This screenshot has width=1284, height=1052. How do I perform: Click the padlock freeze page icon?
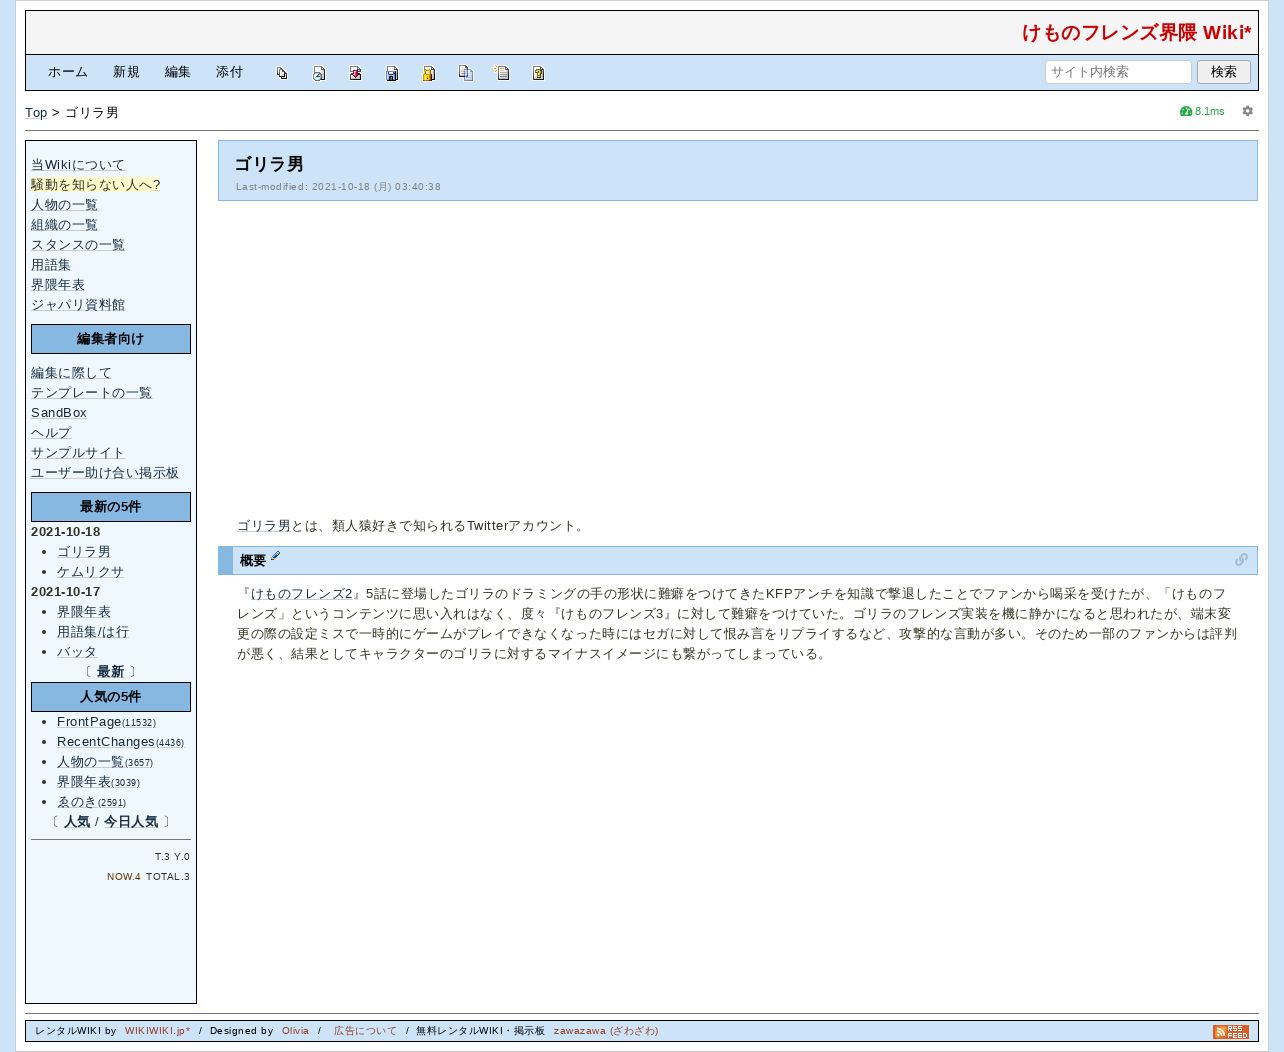point(428,73)
